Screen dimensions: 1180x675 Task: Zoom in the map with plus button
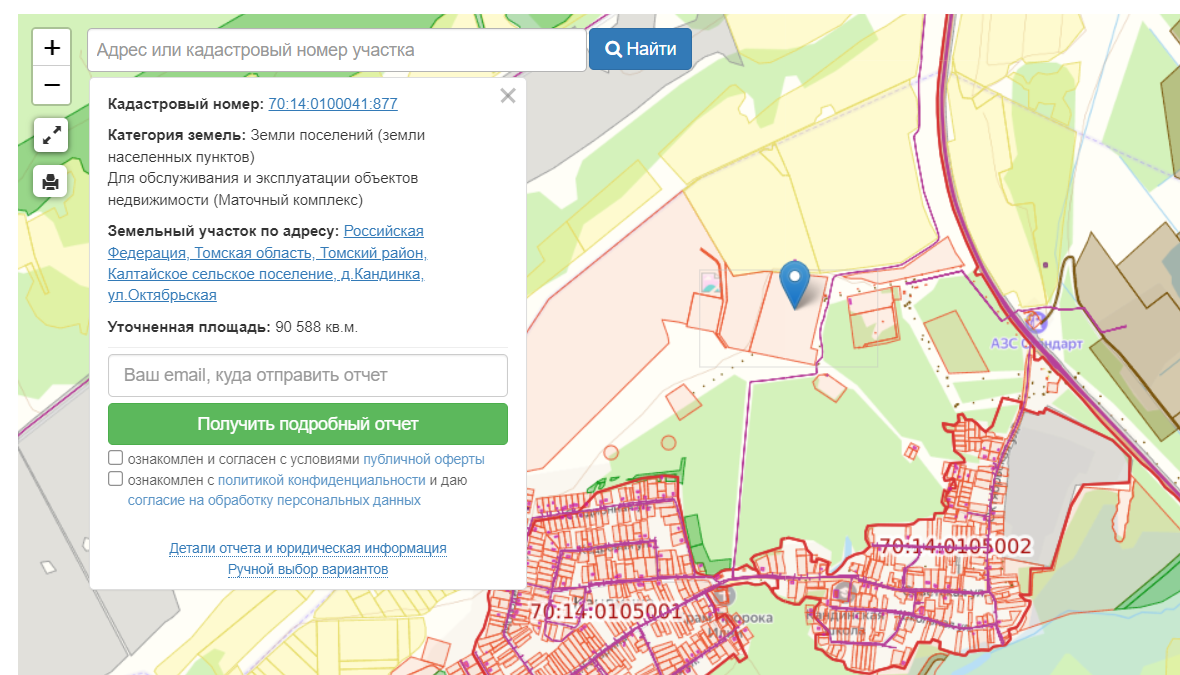[x=52, y=47]
